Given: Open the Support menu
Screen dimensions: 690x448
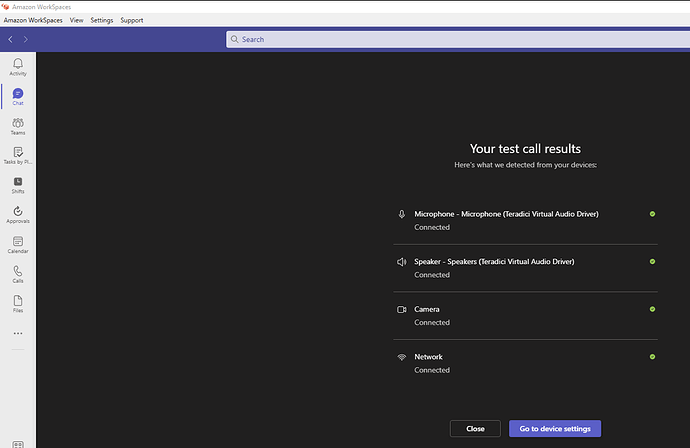Looking at the screenshot, I should tap(132, 20).
